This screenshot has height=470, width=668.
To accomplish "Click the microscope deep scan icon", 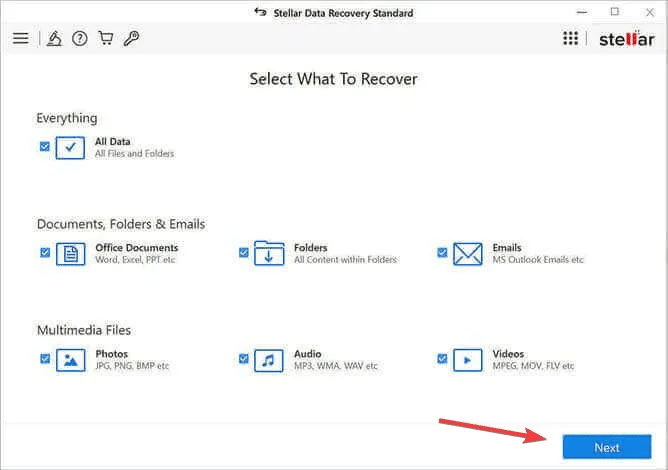I will [x=55, y=39].
